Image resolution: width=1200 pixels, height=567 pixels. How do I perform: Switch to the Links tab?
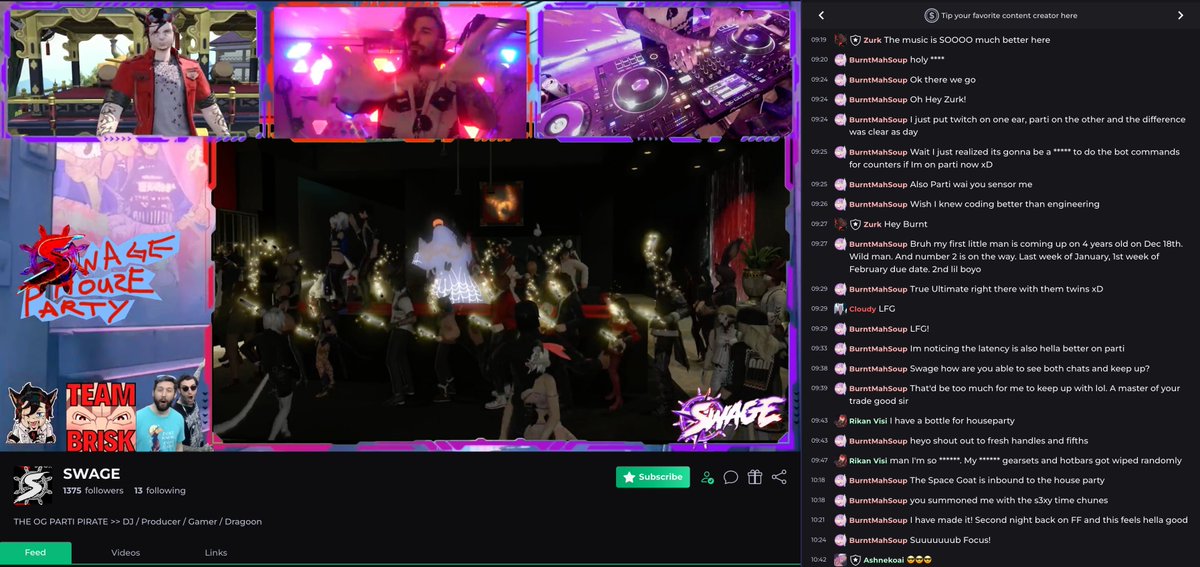point(216,553)
